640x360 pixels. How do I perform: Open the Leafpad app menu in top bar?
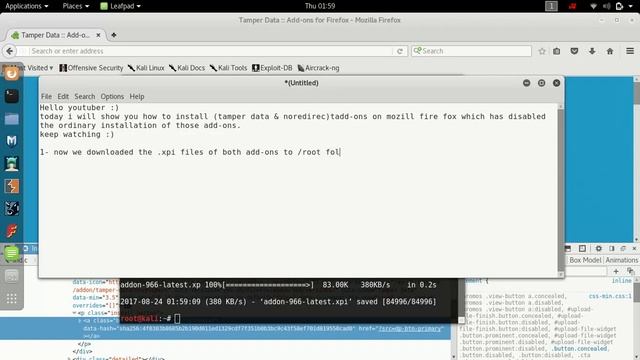tap(120, 6)
